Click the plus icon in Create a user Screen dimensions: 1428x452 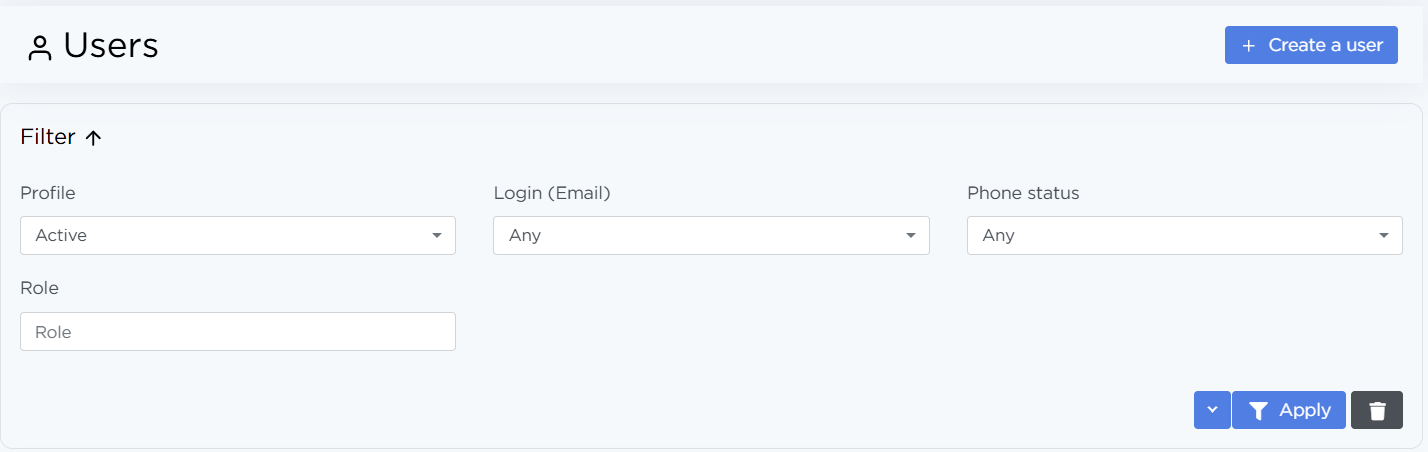pos(1248,46)
